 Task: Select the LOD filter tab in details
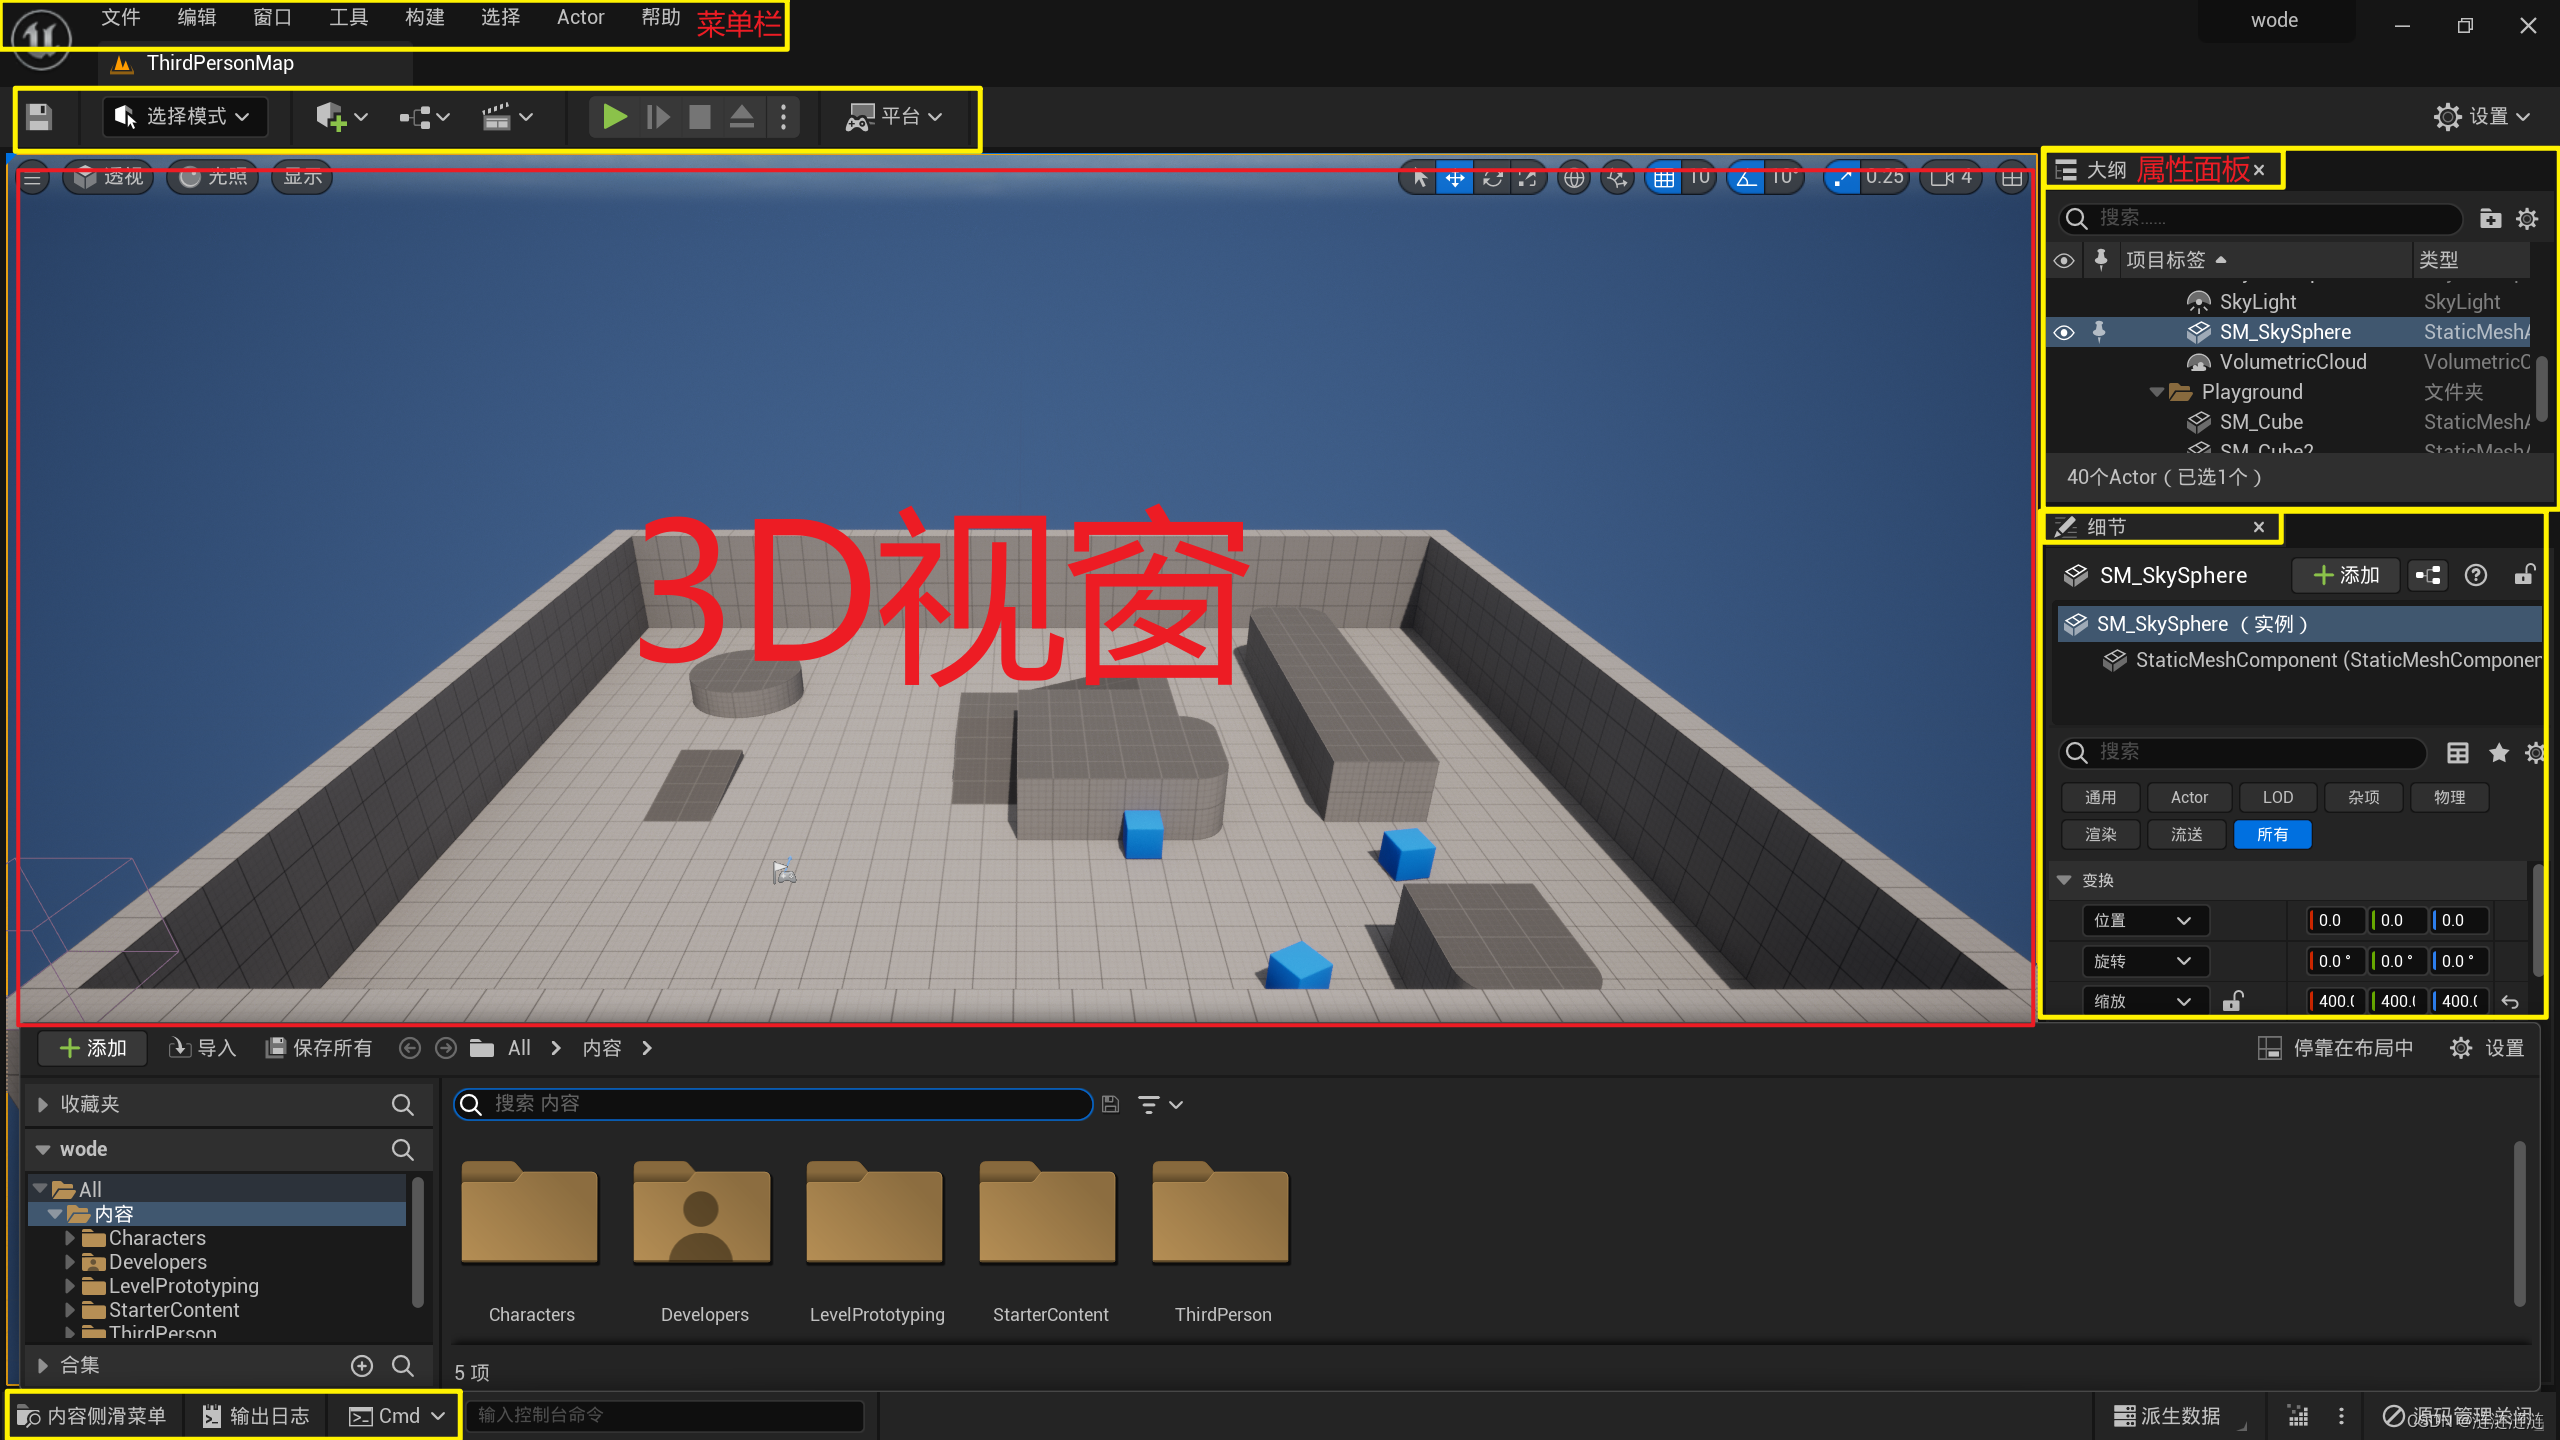[2277, 797]
